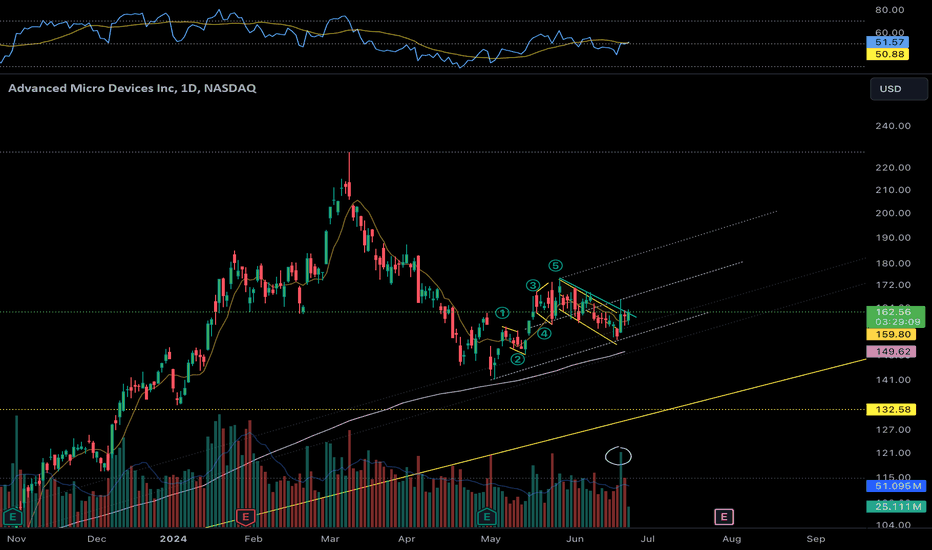Click the Jun label on the time axis

[x=575, y=539]
